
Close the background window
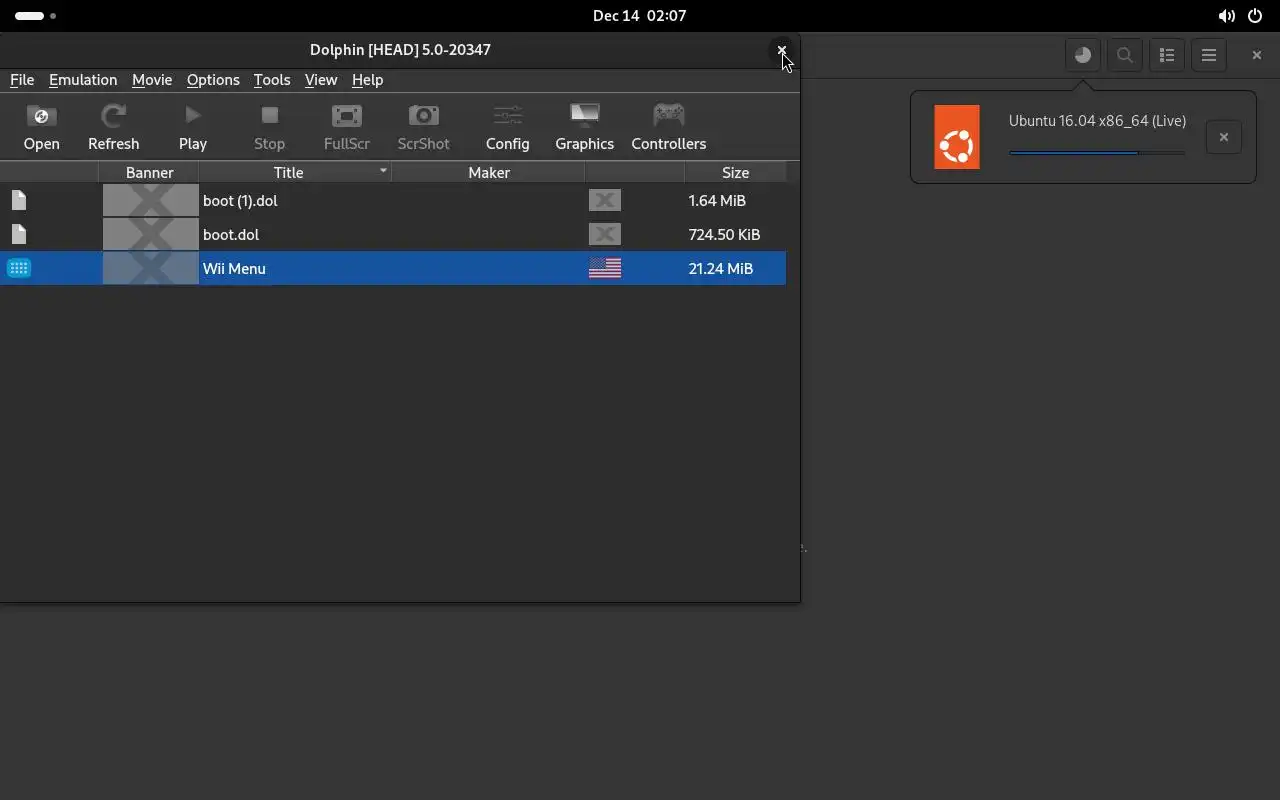click(1257, 55)
